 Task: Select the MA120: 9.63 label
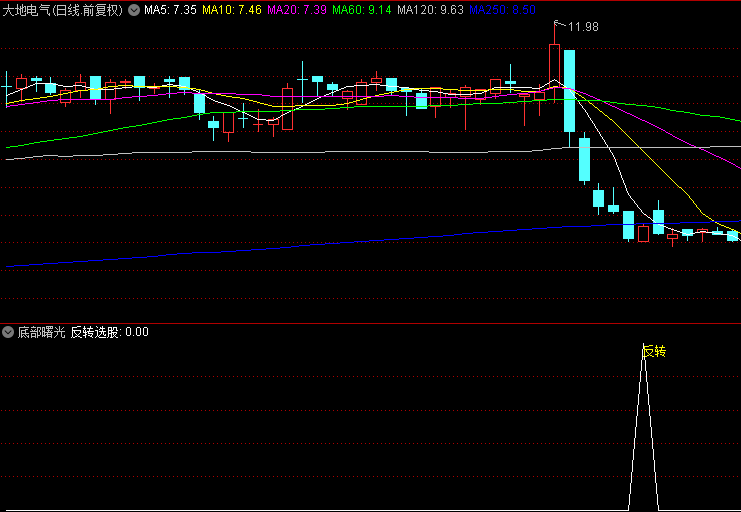point(430,10)
